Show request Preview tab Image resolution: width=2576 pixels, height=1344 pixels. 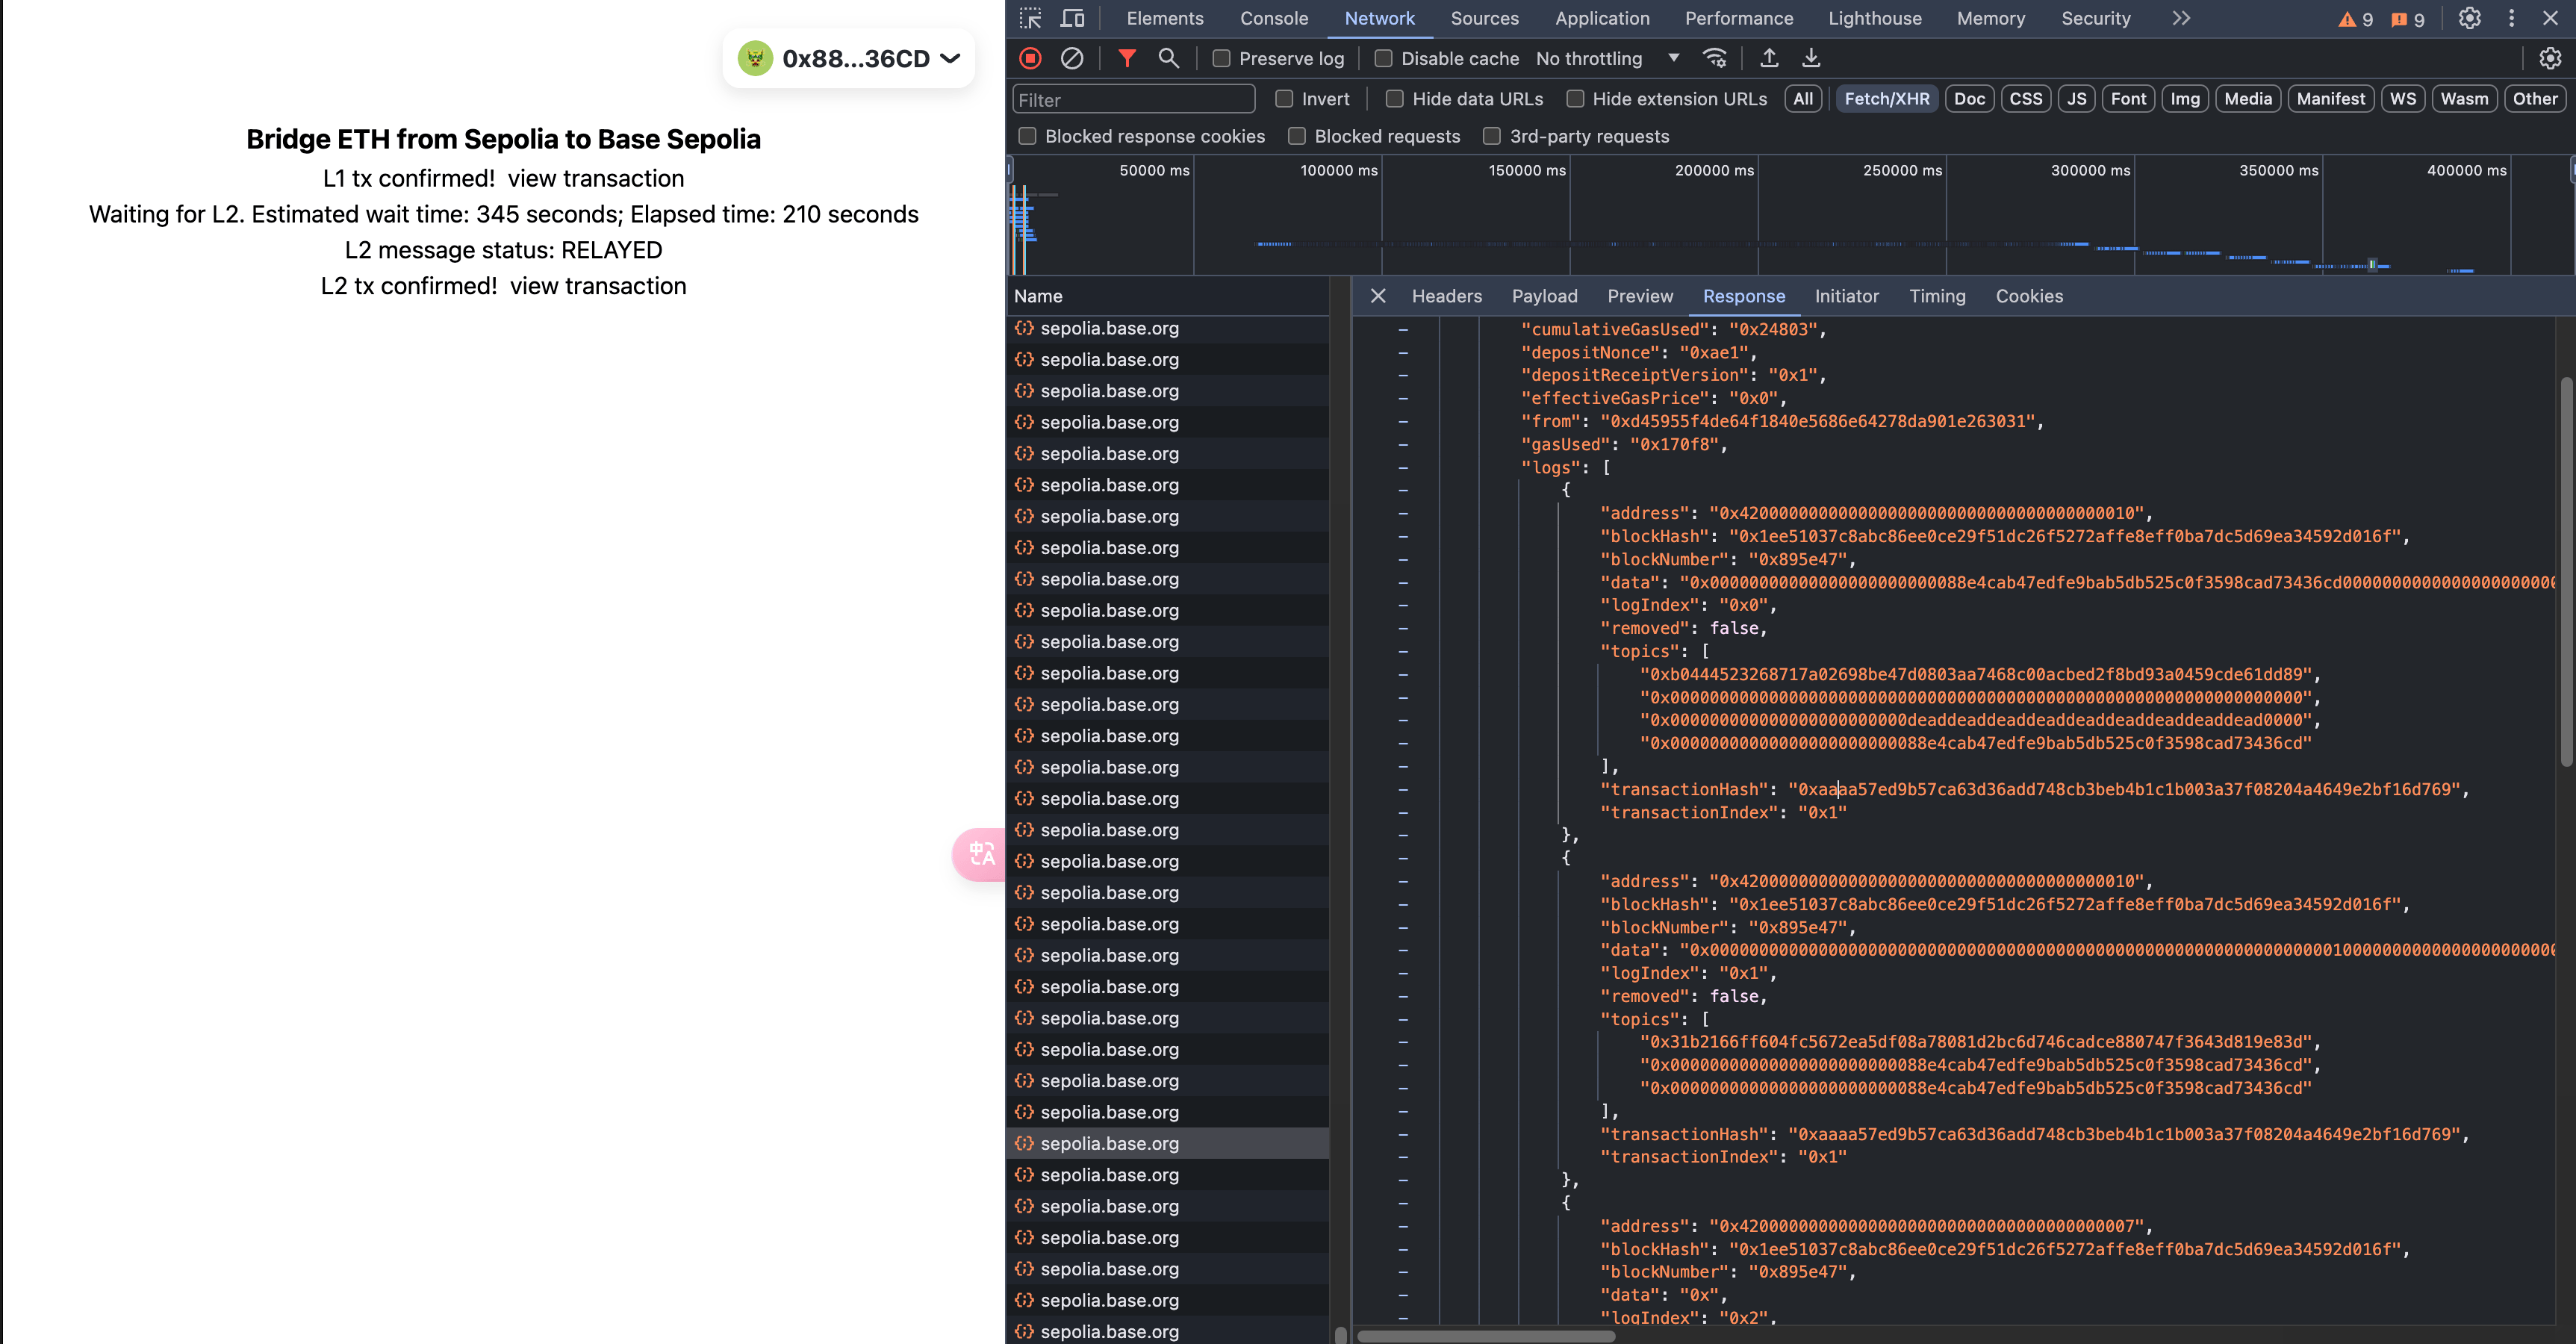click(1640, 296)
